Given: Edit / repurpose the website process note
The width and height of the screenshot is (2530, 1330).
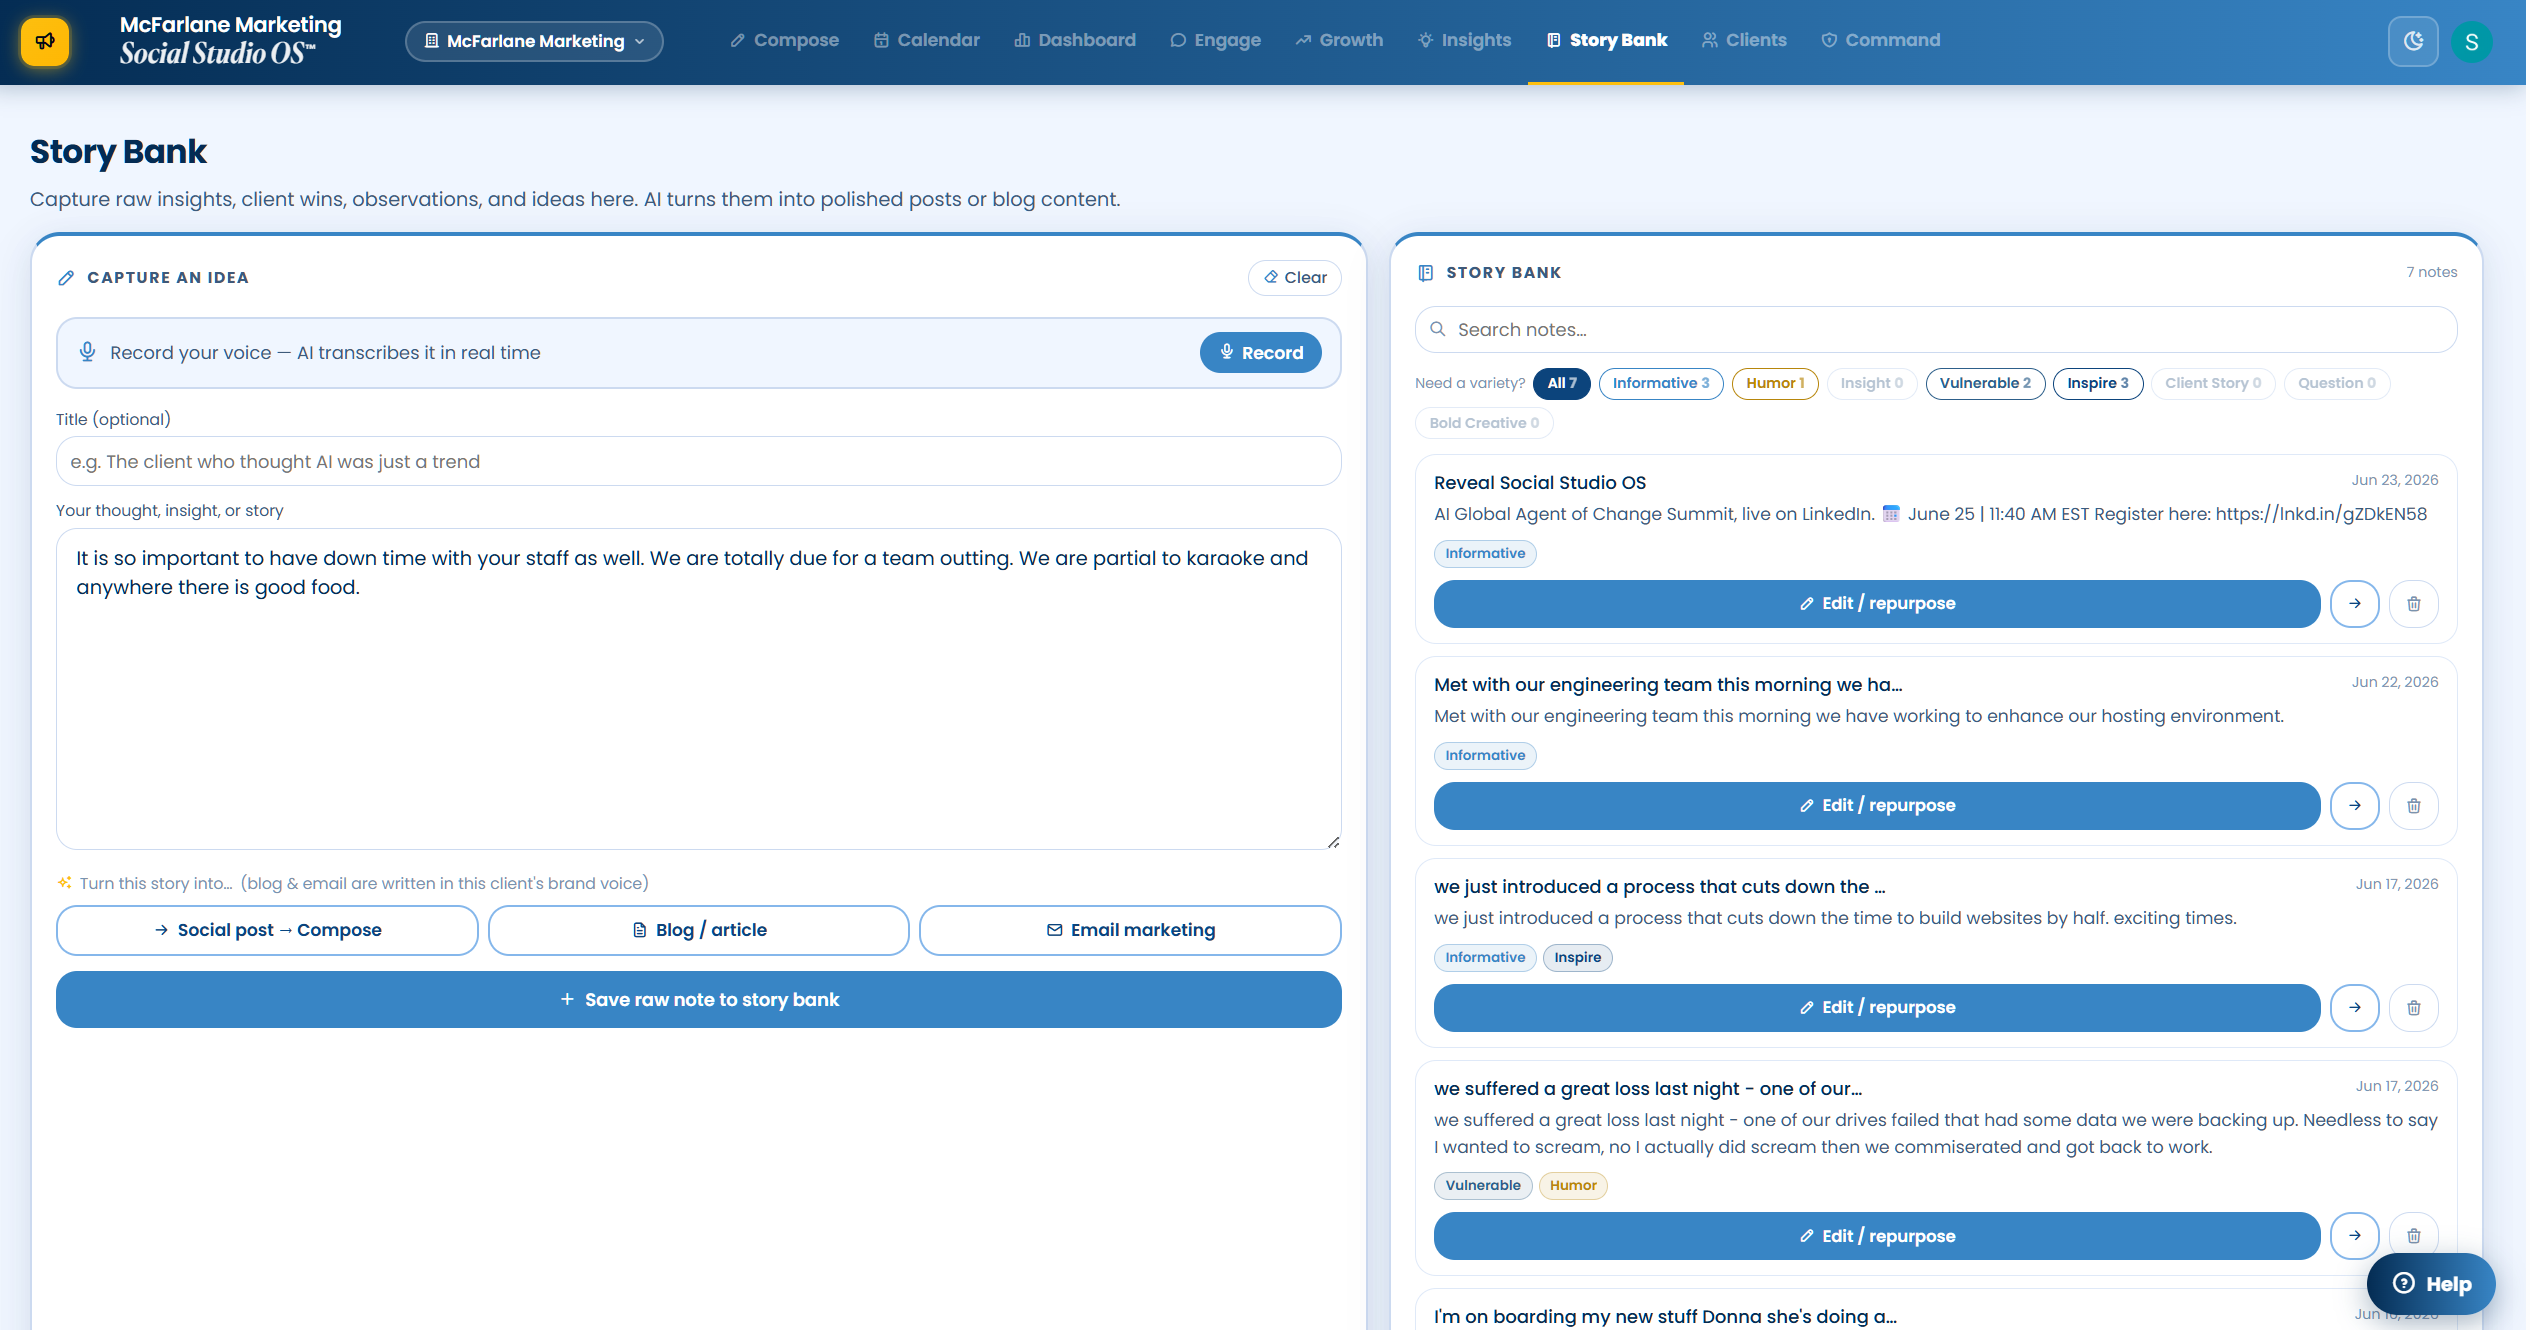Looking at the screenshot, I should [x=1876, y=1007].
